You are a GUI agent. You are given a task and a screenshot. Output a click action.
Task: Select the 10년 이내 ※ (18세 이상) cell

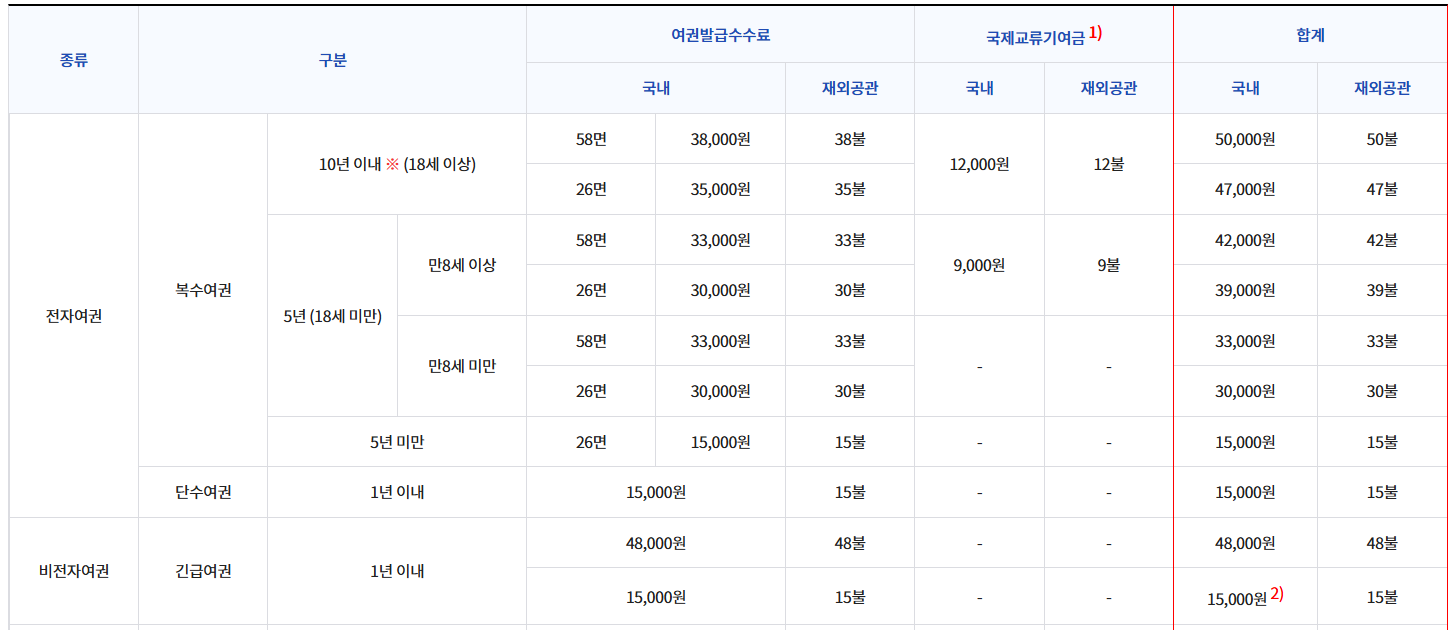pyautogui.click(x=396, y=164)
